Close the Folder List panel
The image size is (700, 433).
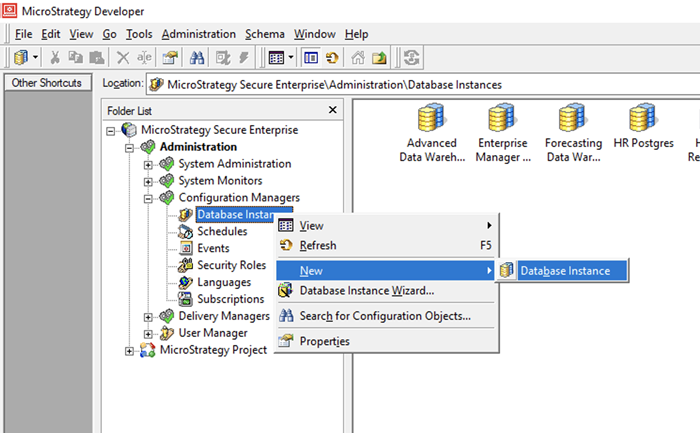333,110
